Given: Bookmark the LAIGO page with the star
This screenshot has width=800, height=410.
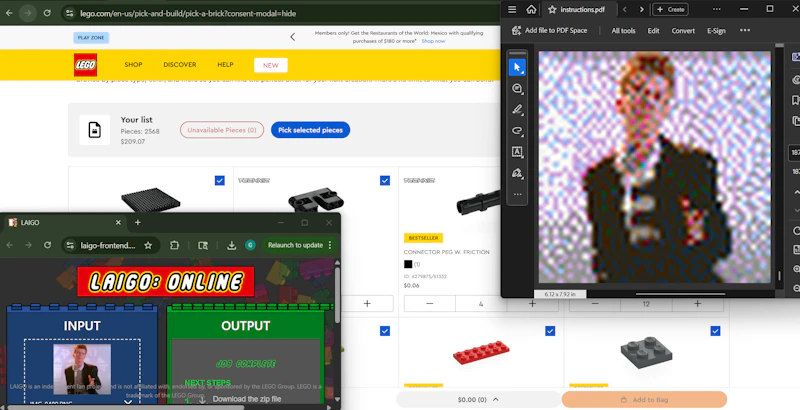Looking at the screenshot, I should pos(148,245).
